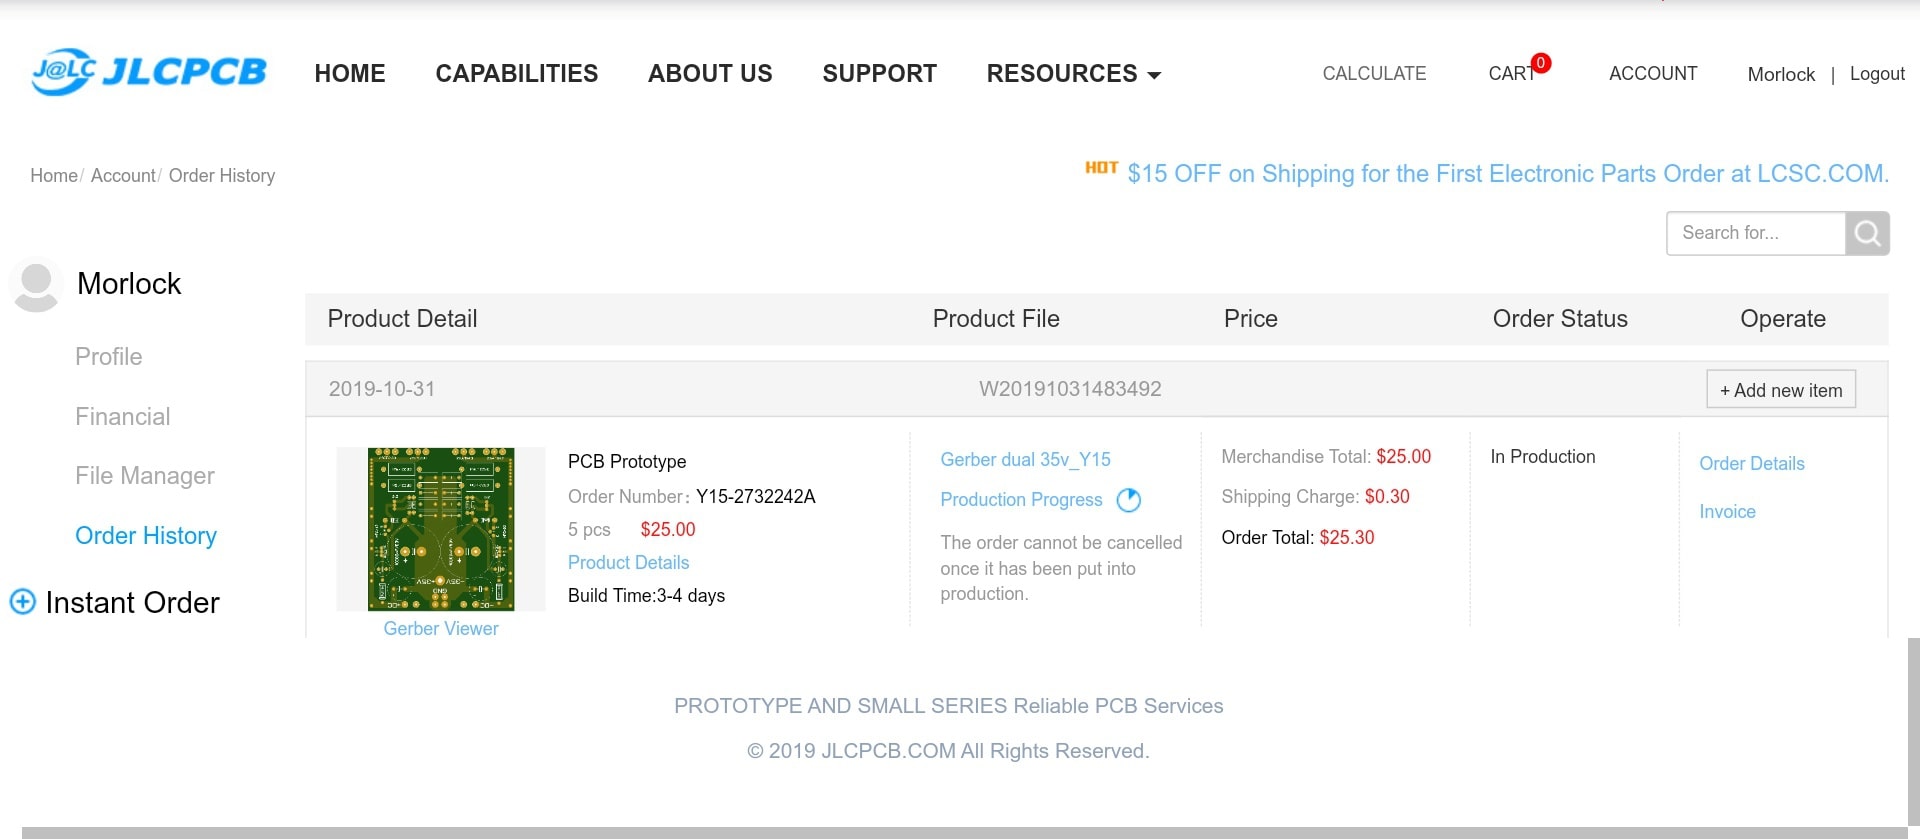Go to the Support page
The width and height of the screenshot is (1920, 839).
[879, 74]
